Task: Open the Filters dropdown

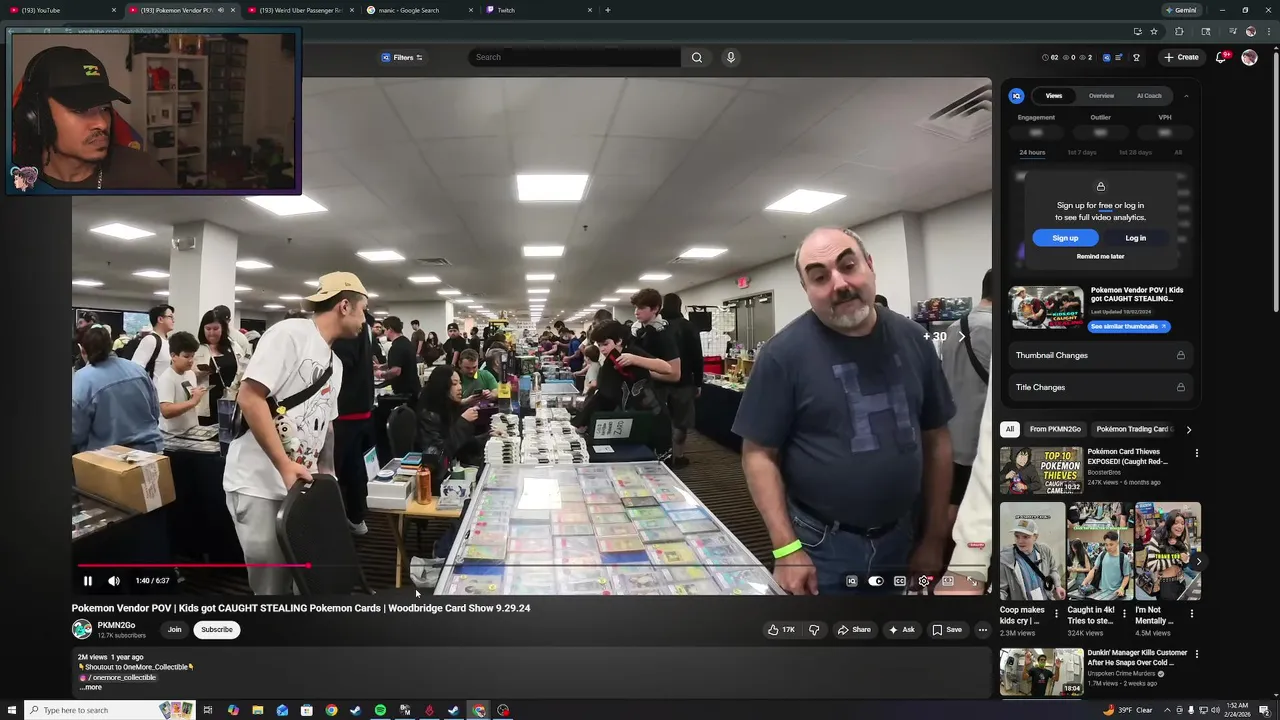Action: point(402,57)
